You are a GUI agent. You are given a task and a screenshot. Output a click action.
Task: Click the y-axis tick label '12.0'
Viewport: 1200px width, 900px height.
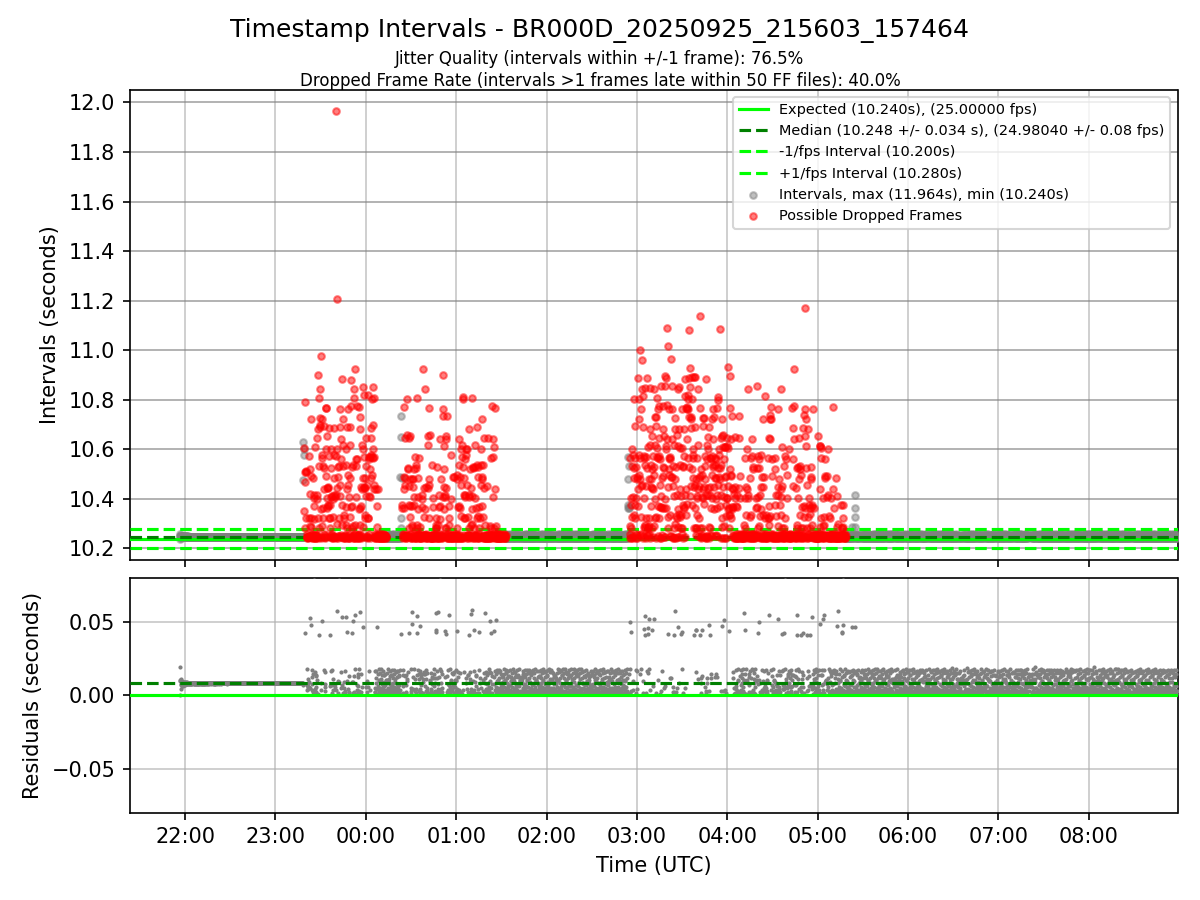point(92,103)
